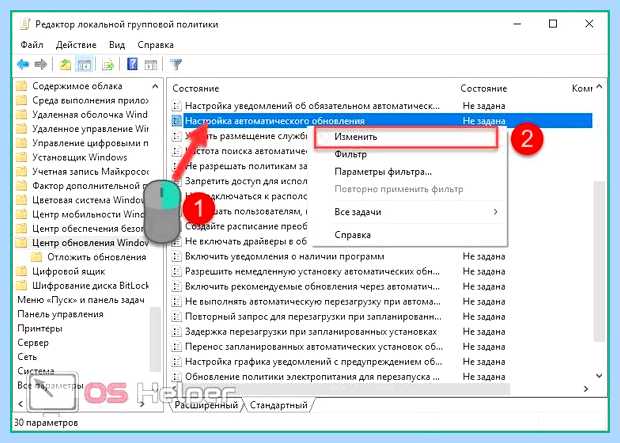
Task: Click the Up one level folder icon
Action: (65, 64)
